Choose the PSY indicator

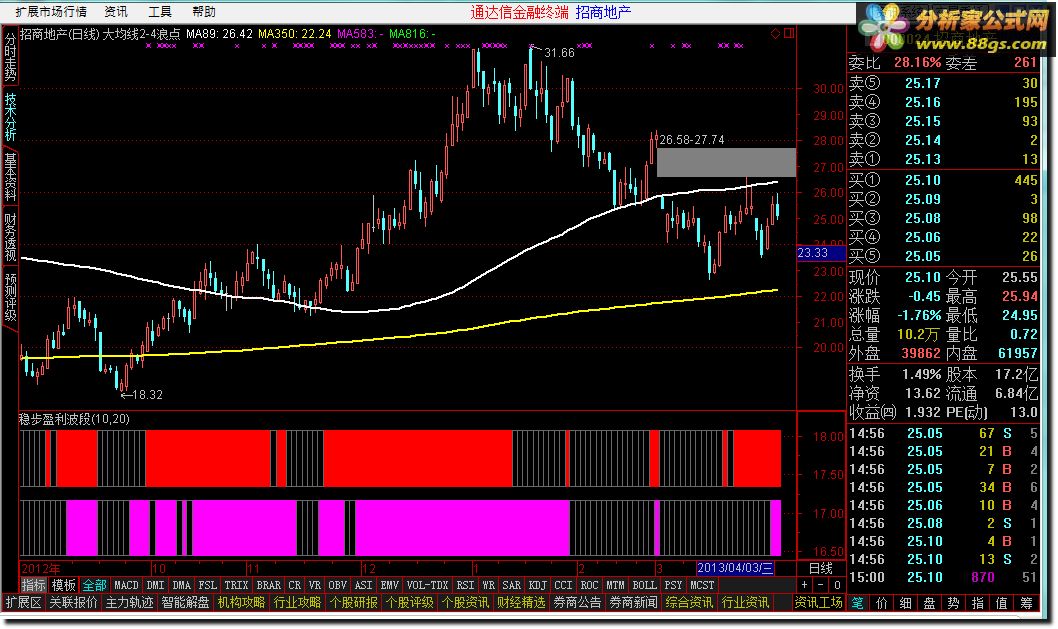pos(673,585)
